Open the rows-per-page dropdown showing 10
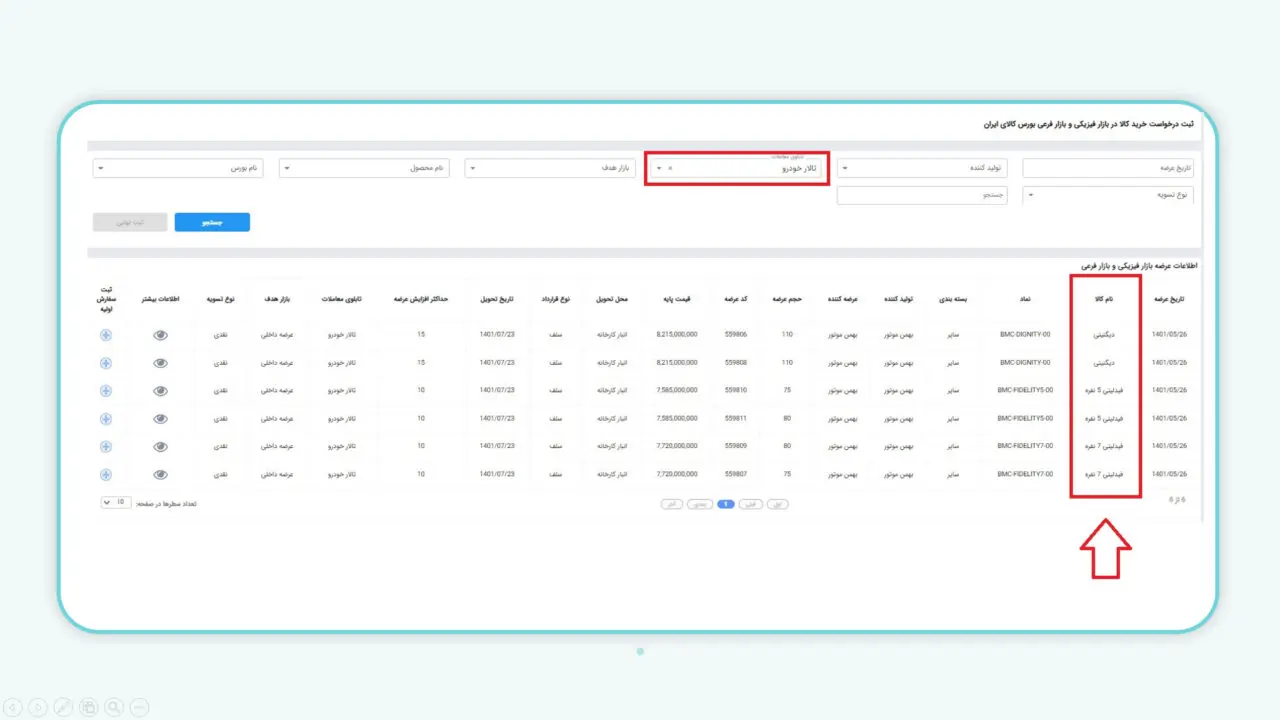The height and width of the screenshot is (720, 1280). click(115, 502)
